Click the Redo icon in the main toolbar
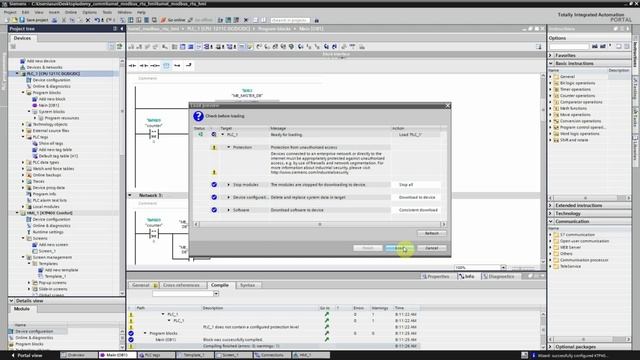This screenshot has height=360, width=640. 109,20
